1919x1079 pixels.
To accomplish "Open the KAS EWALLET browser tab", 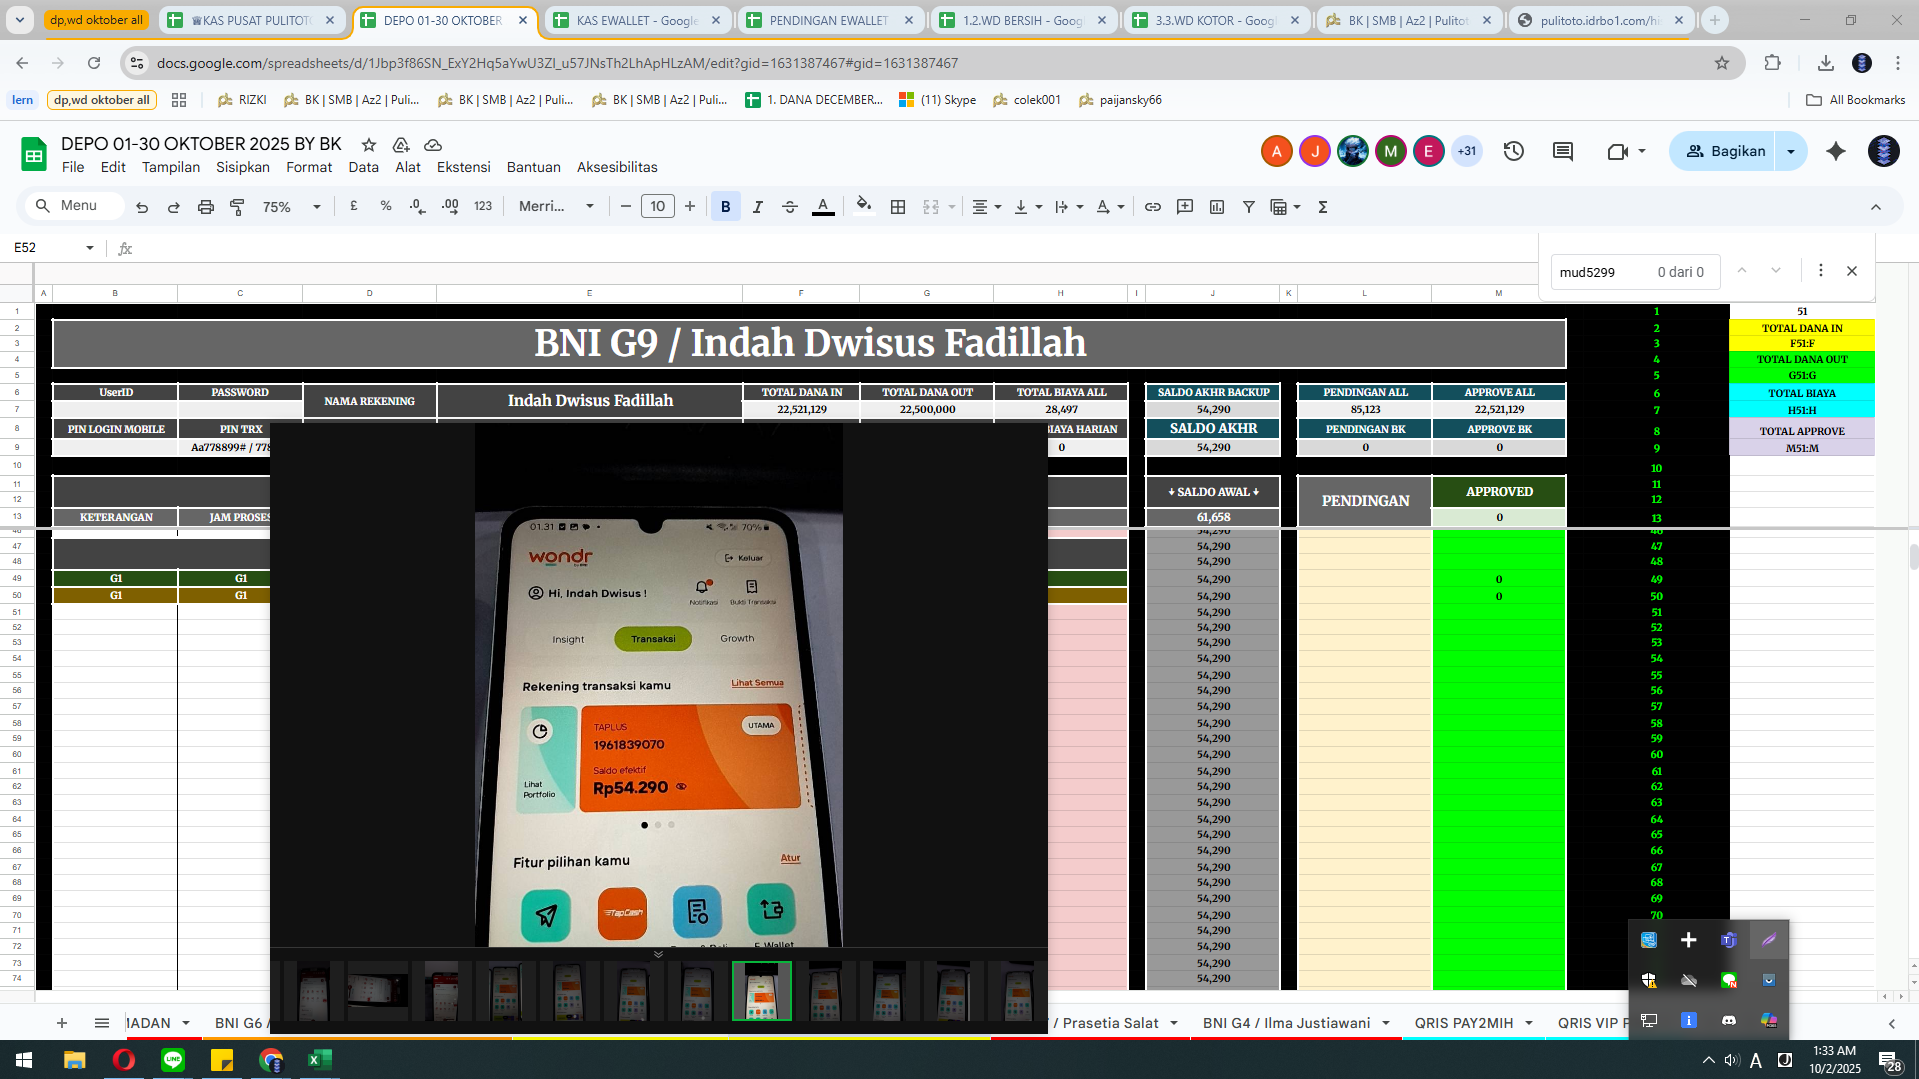I will (637, 20).
